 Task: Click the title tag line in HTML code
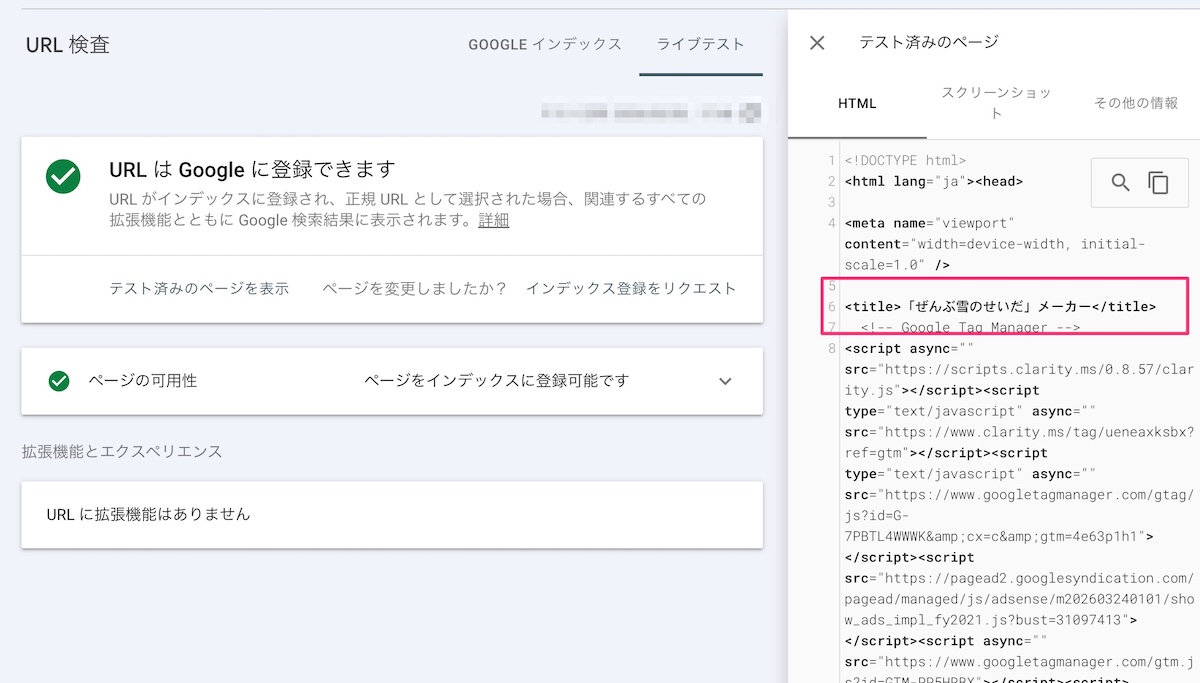[1000, 306]
